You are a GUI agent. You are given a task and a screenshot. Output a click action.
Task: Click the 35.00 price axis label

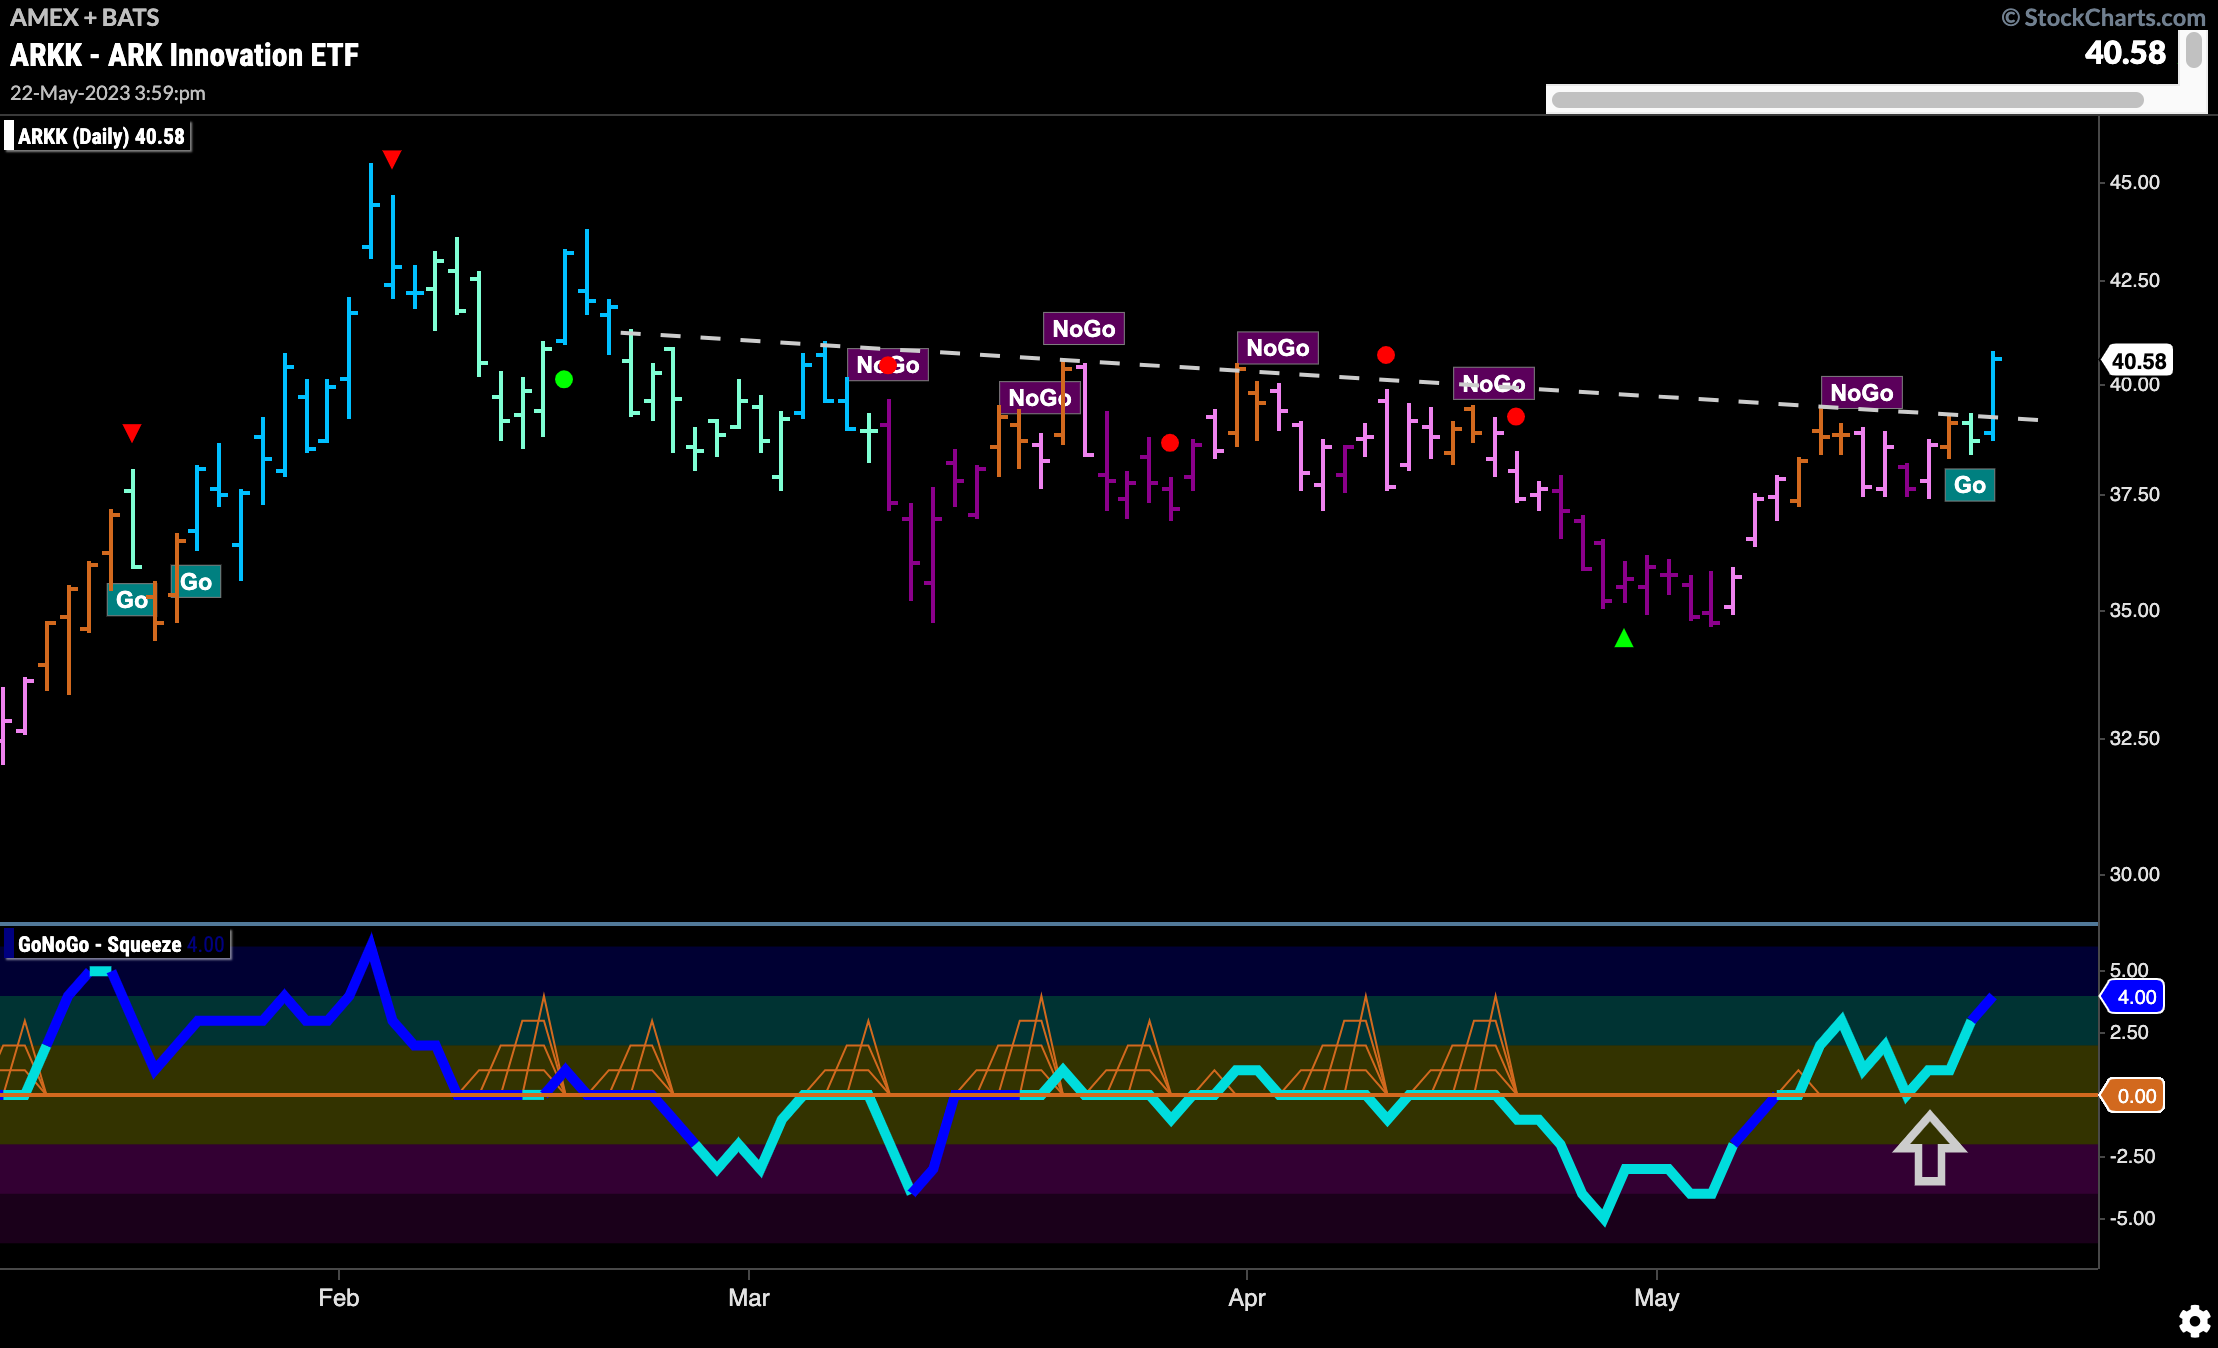(2135, 610)
